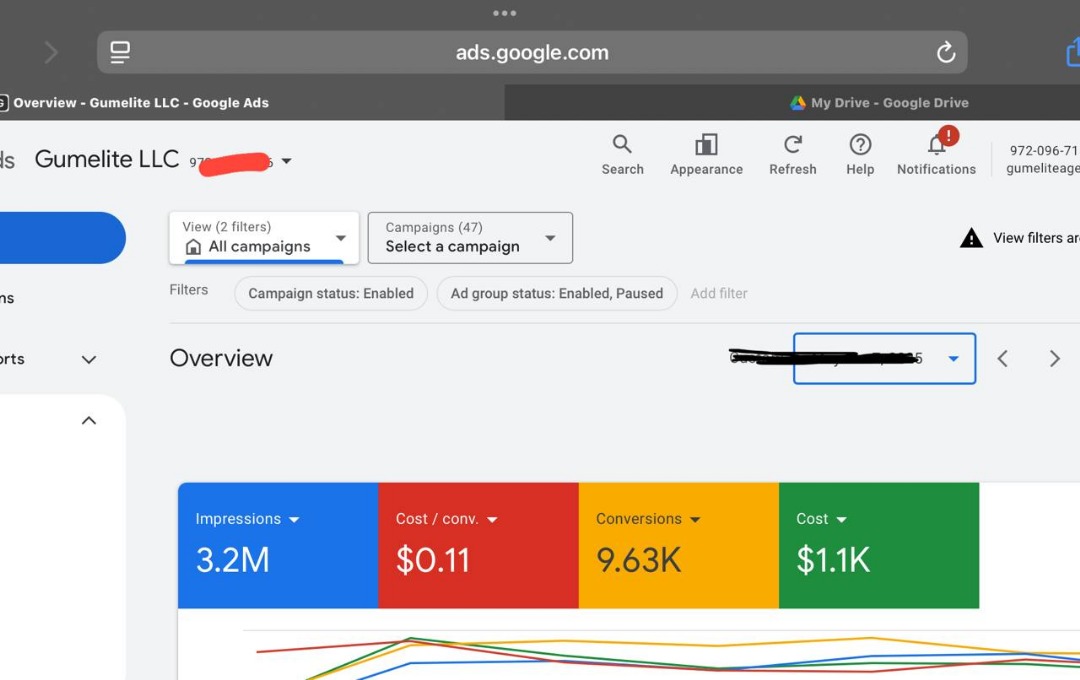This screenshot has height=680, width=1080.
Task: Open the View All campaigns dropdown
Action: click(x=264, y=238)
